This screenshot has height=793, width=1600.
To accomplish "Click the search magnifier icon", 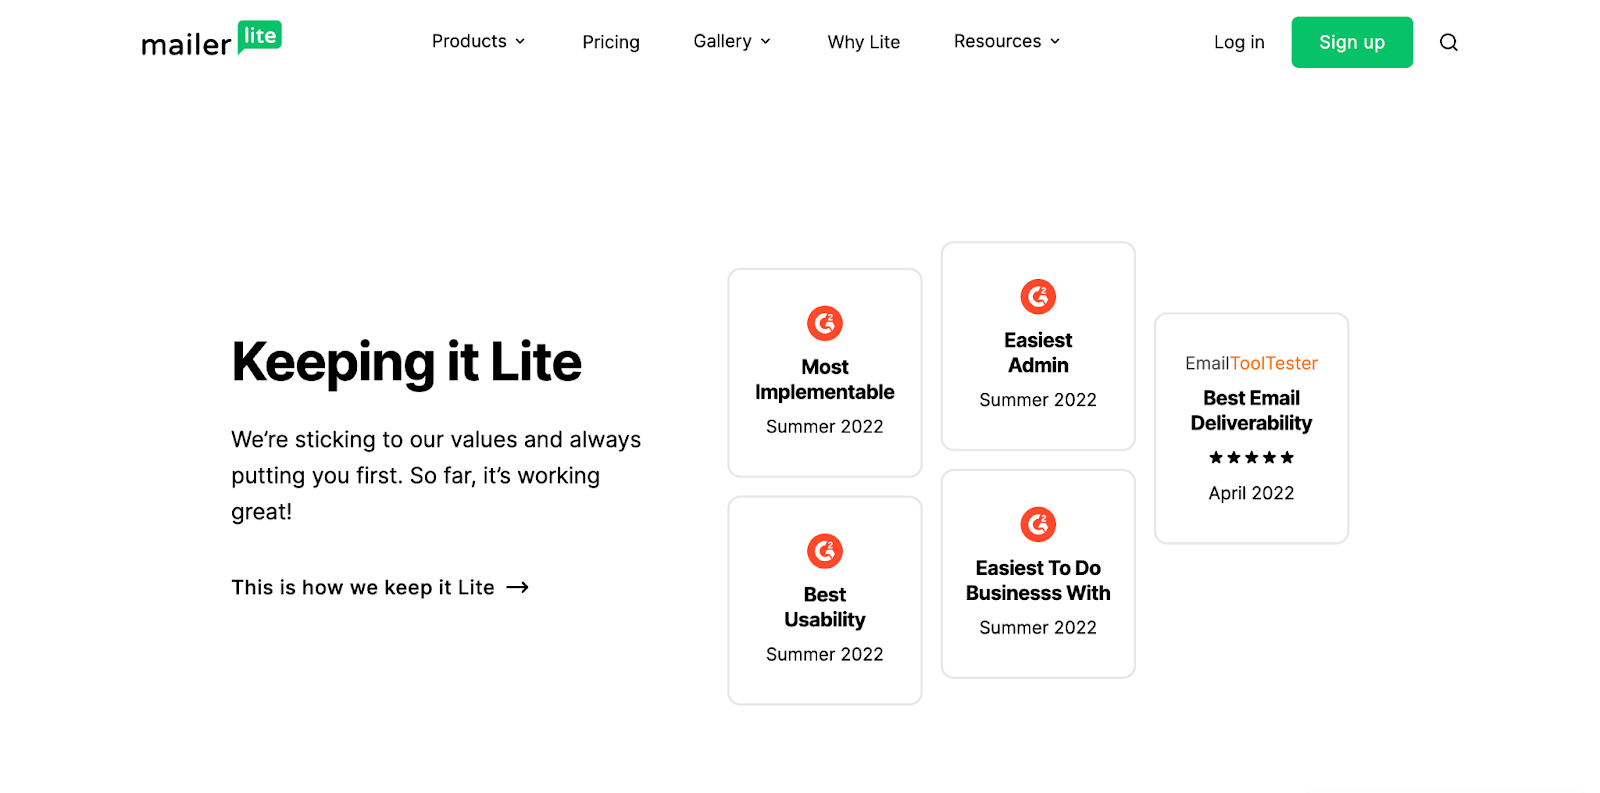I will 1448,42.
